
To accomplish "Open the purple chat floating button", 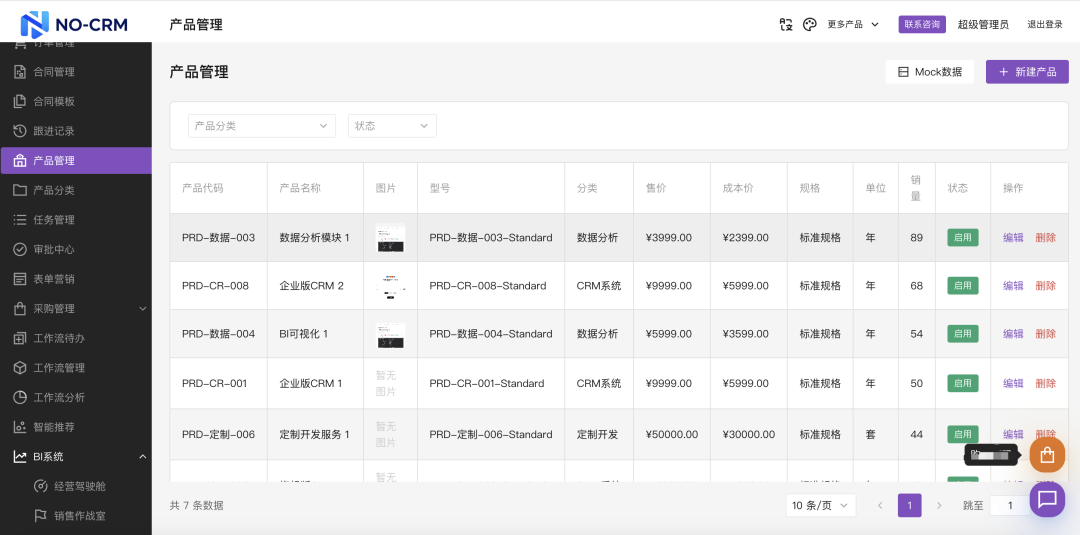I will (x=1047, y=499).
